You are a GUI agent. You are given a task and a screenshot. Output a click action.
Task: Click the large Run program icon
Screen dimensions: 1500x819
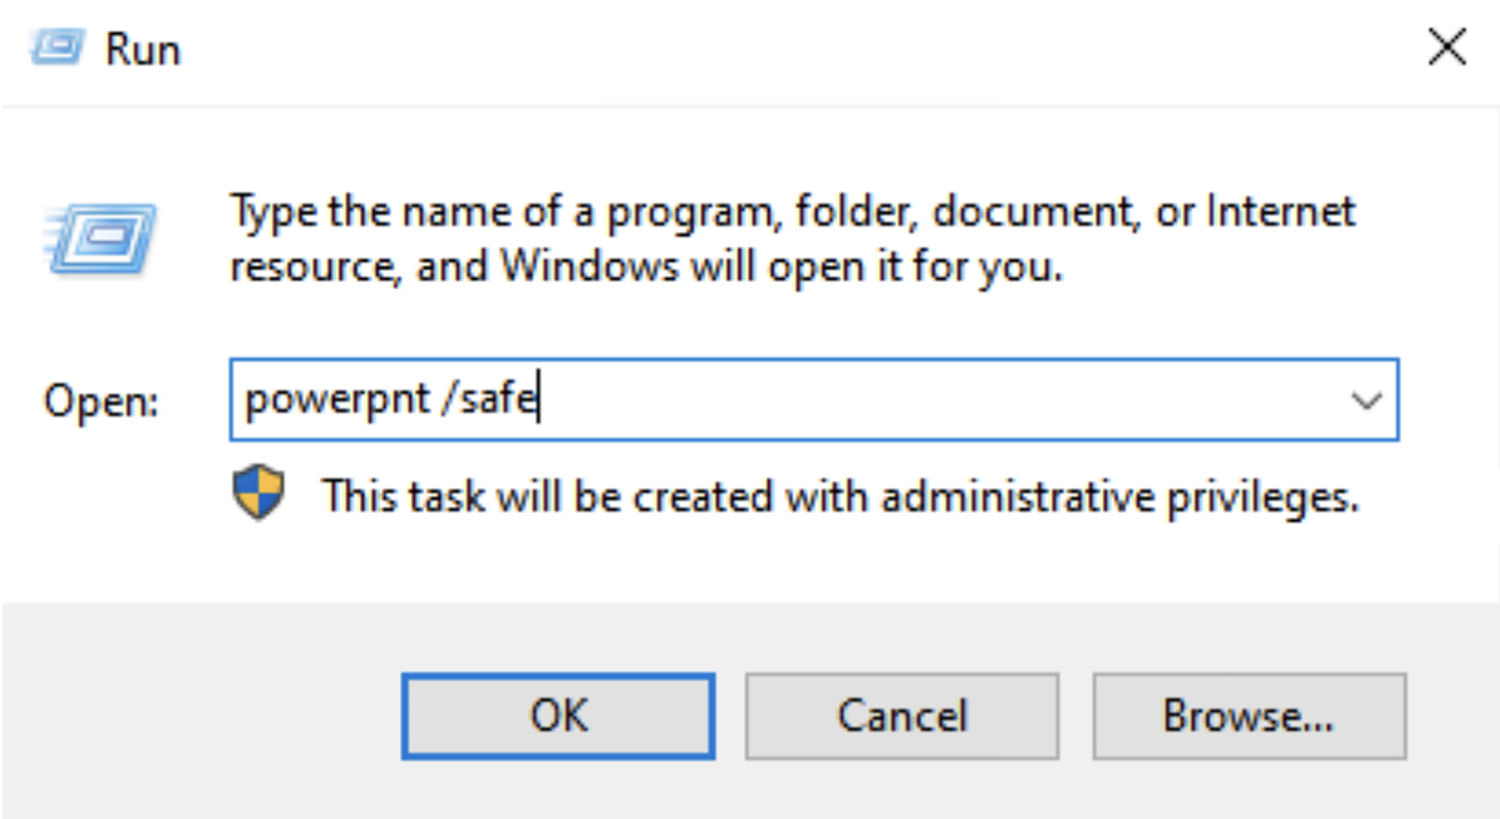100,238
